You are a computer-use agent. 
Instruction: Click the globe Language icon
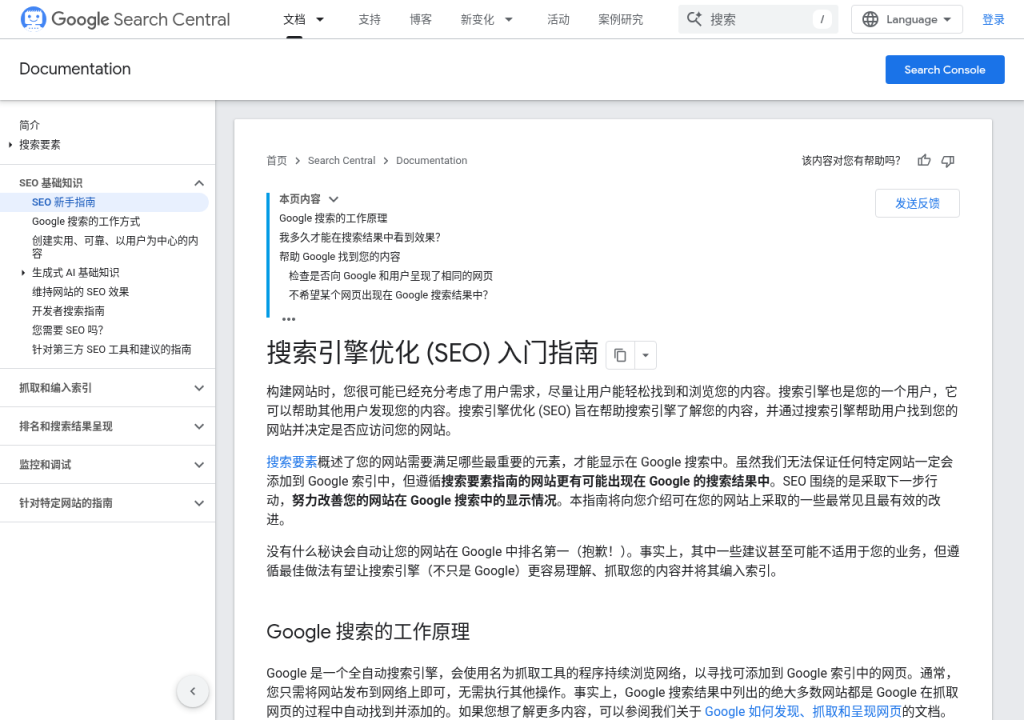[x=870, y=20]
